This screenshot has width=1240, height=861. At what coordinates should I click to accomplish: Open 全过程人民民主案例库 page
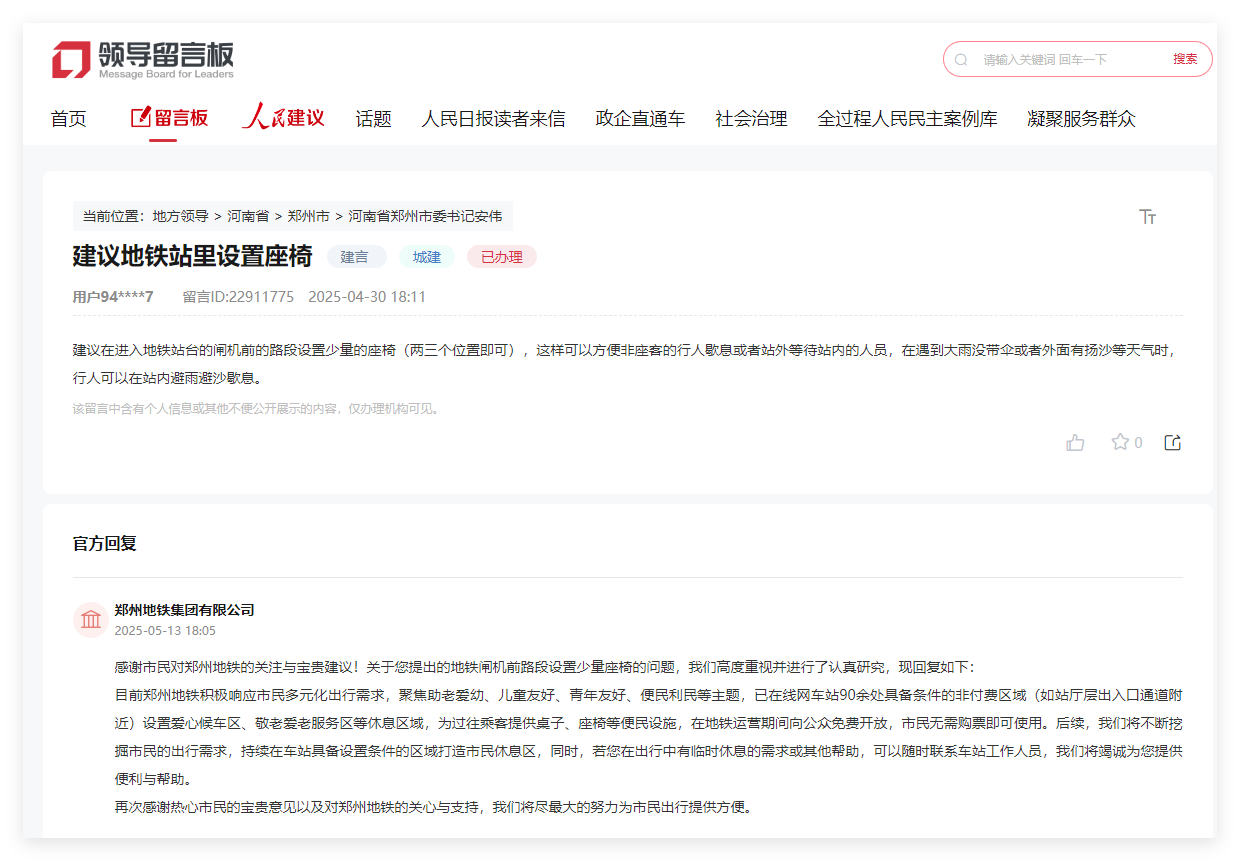coord(908,118)
